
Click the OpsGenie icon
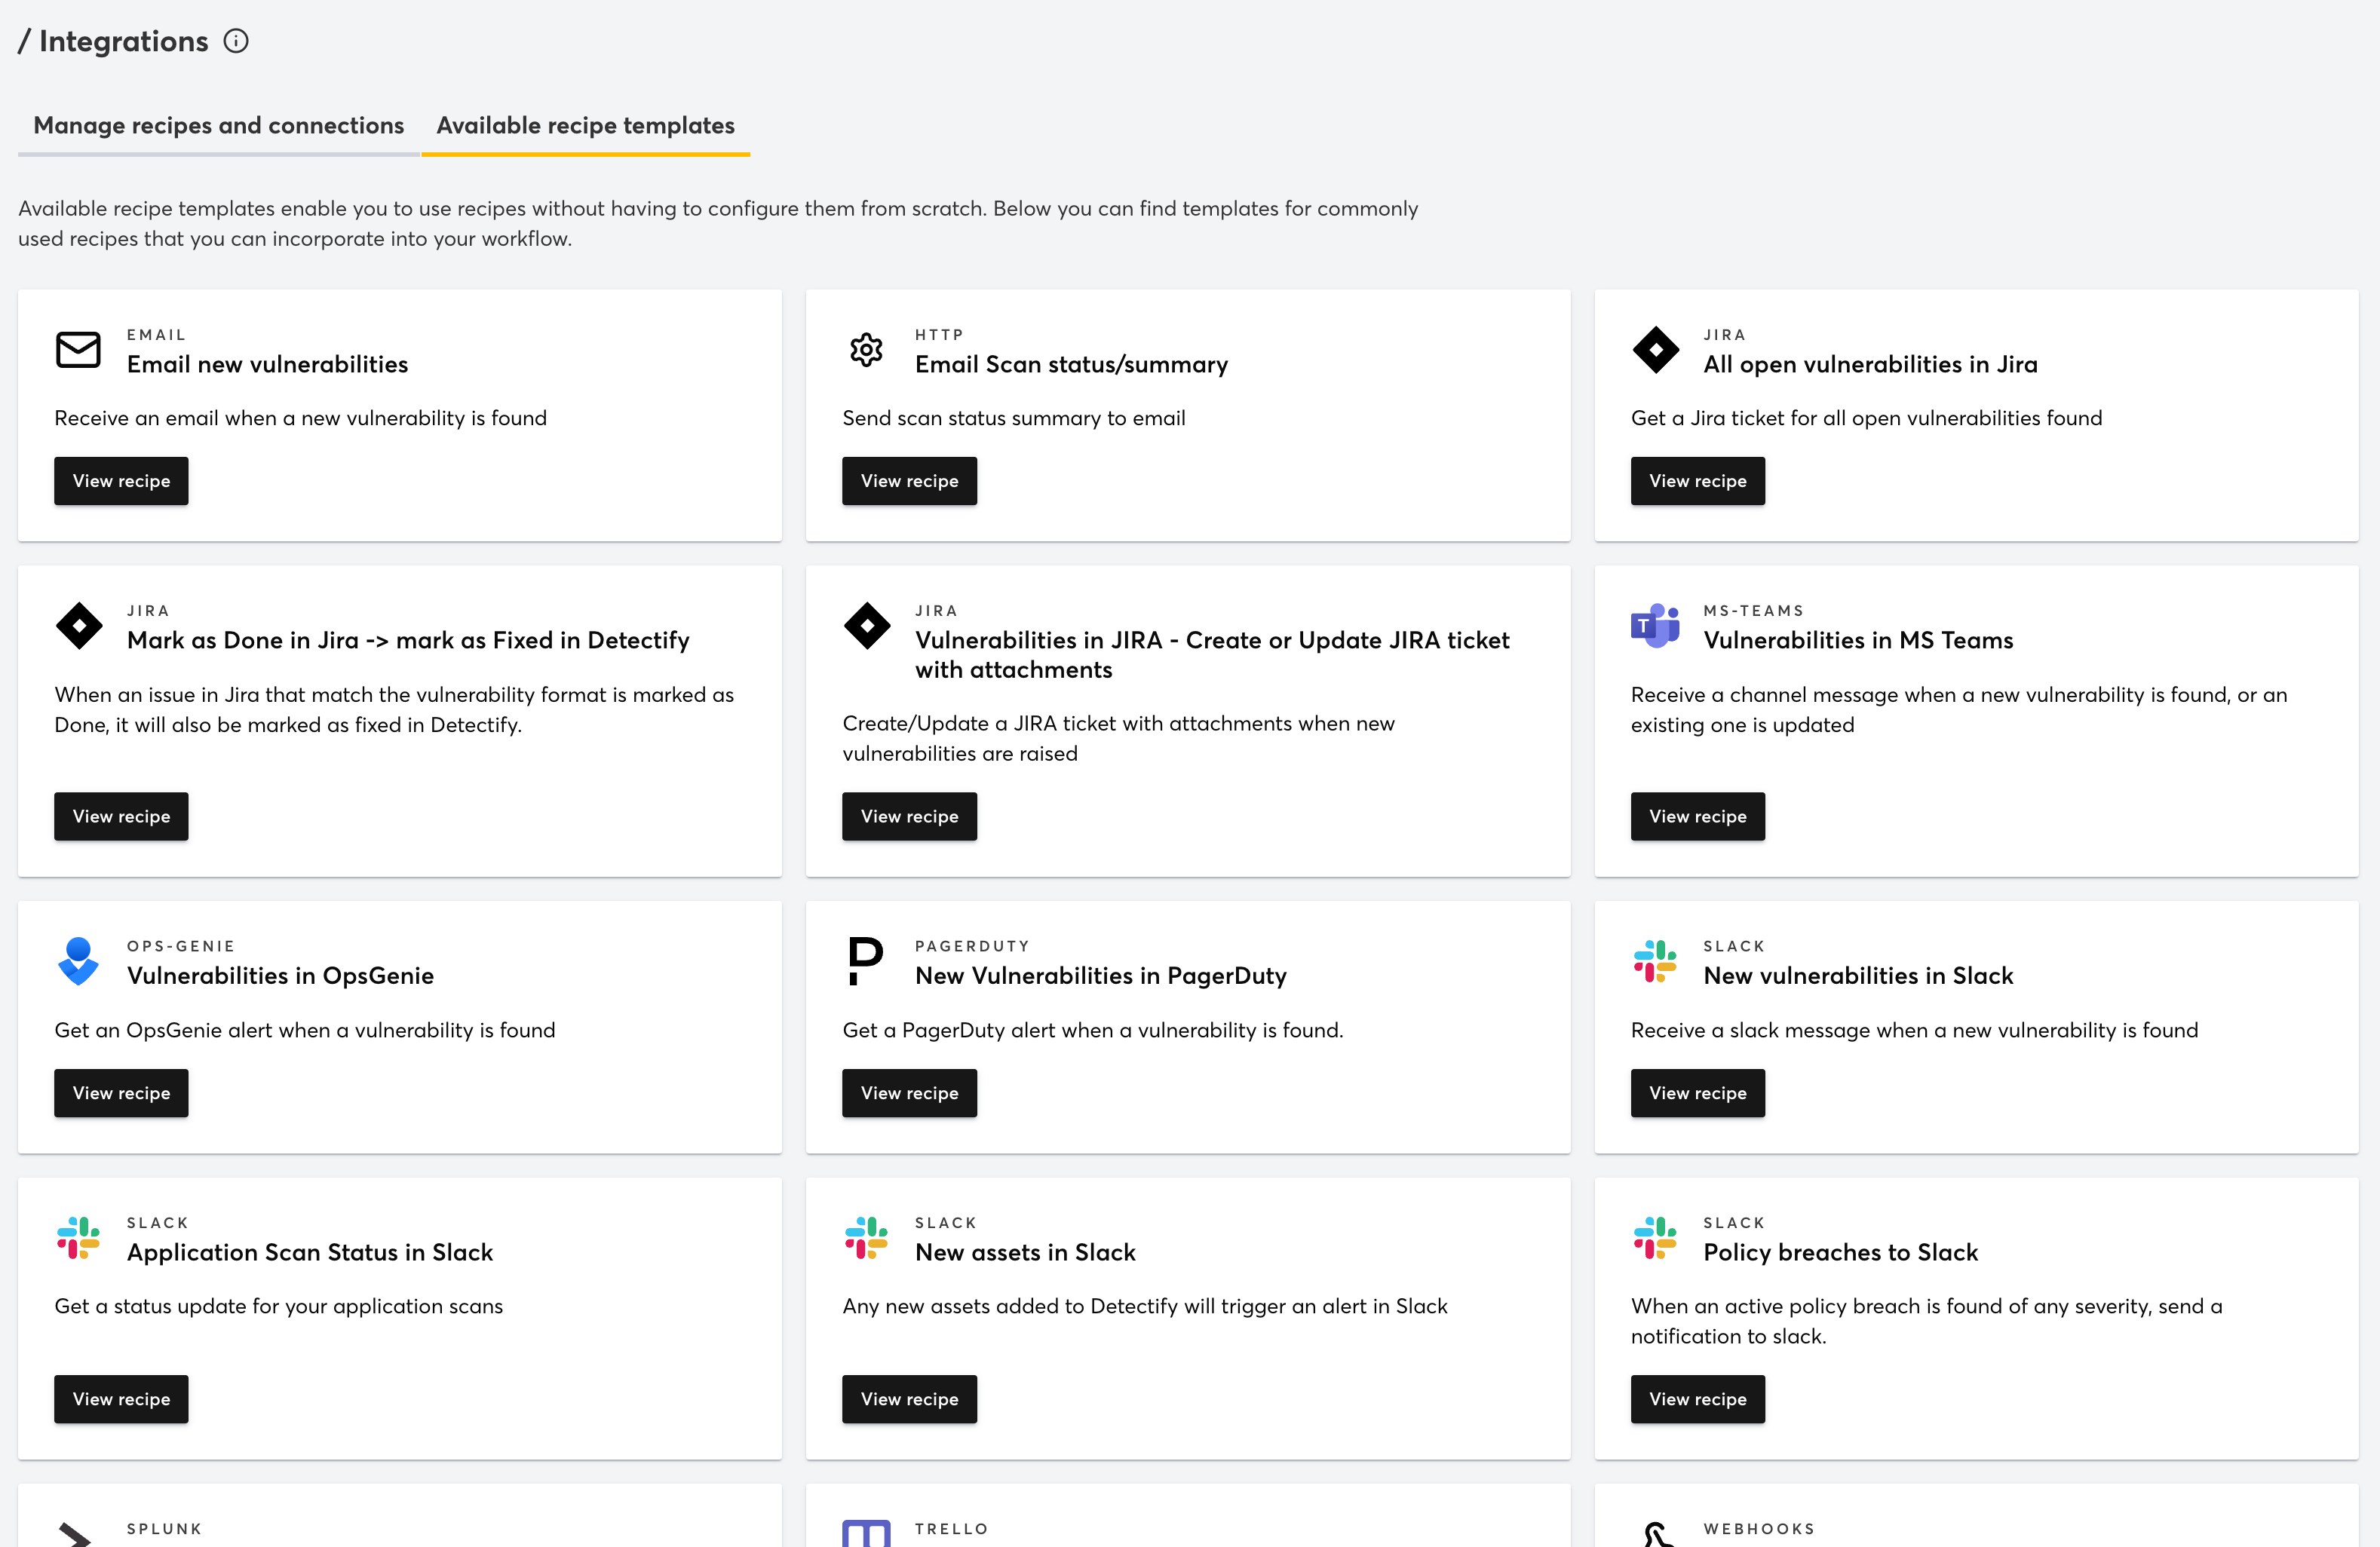(78, 961)
